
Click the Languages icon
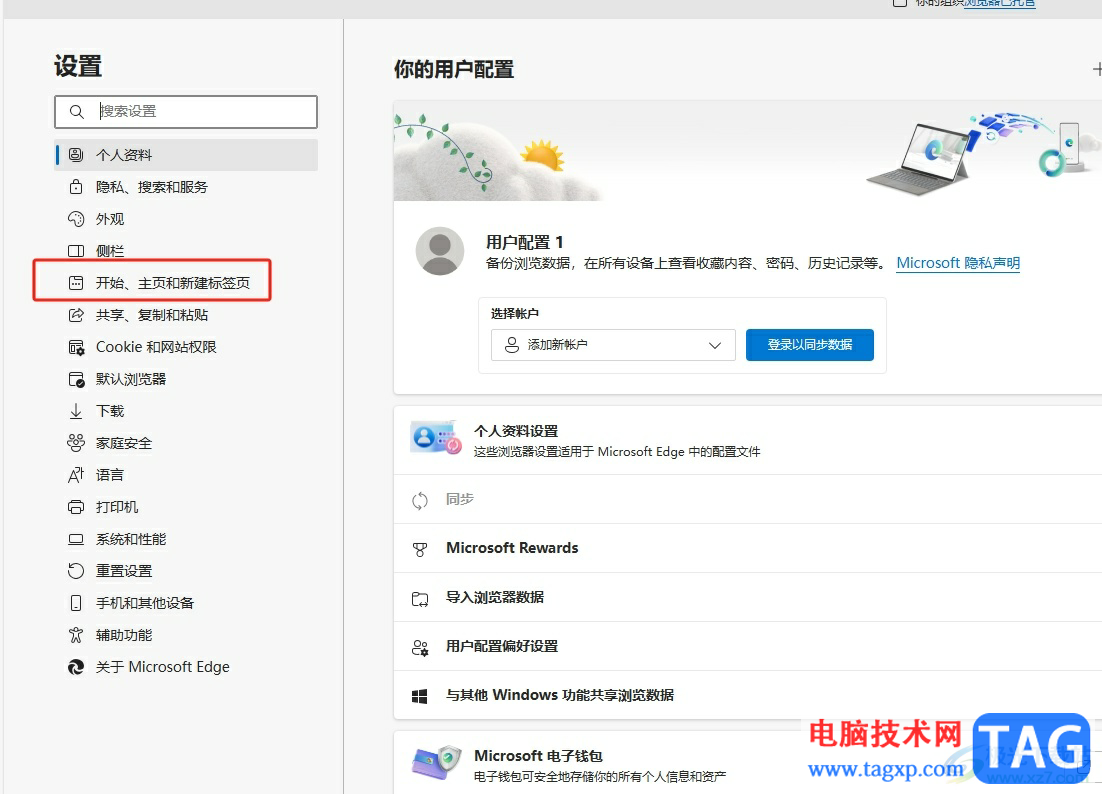76,475
